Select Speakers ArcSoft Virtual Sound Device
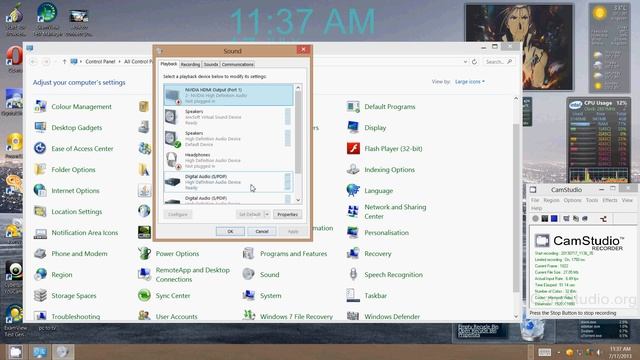 pyautogui.click(x=228, y=117)
